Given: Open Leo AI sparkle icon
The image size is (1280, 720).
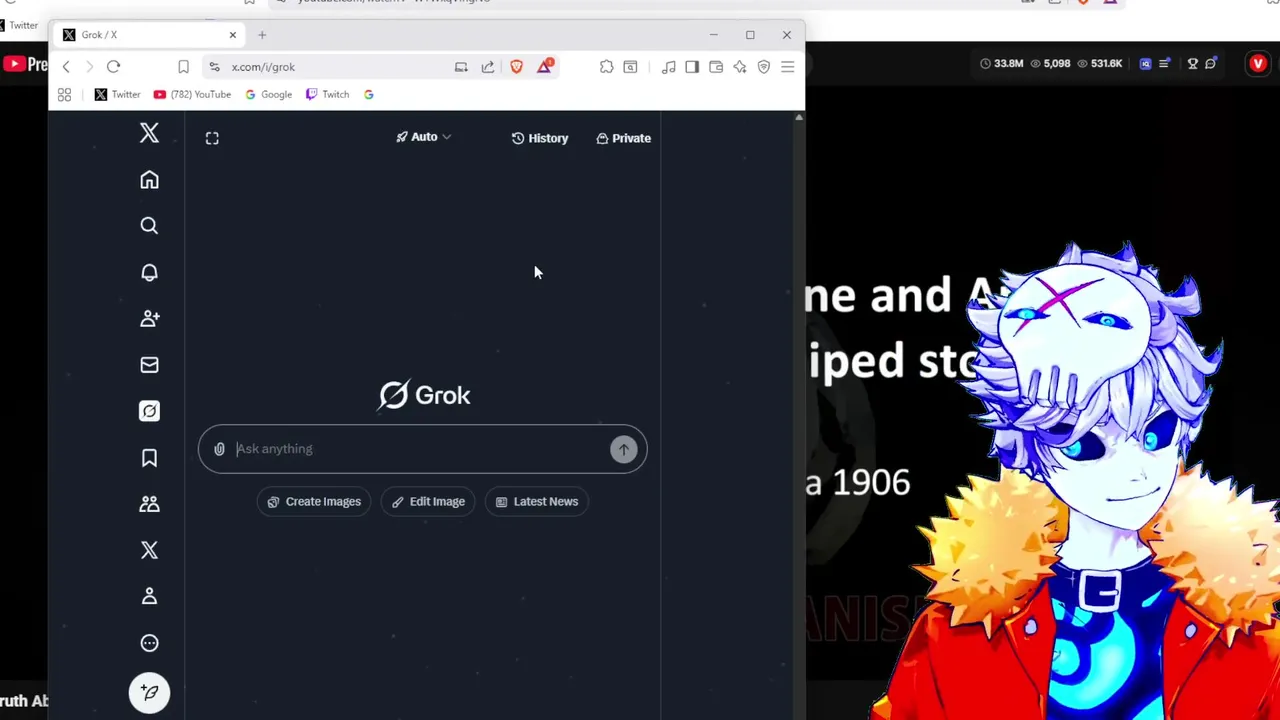Looking at the screenshot, I should (740, 67).
